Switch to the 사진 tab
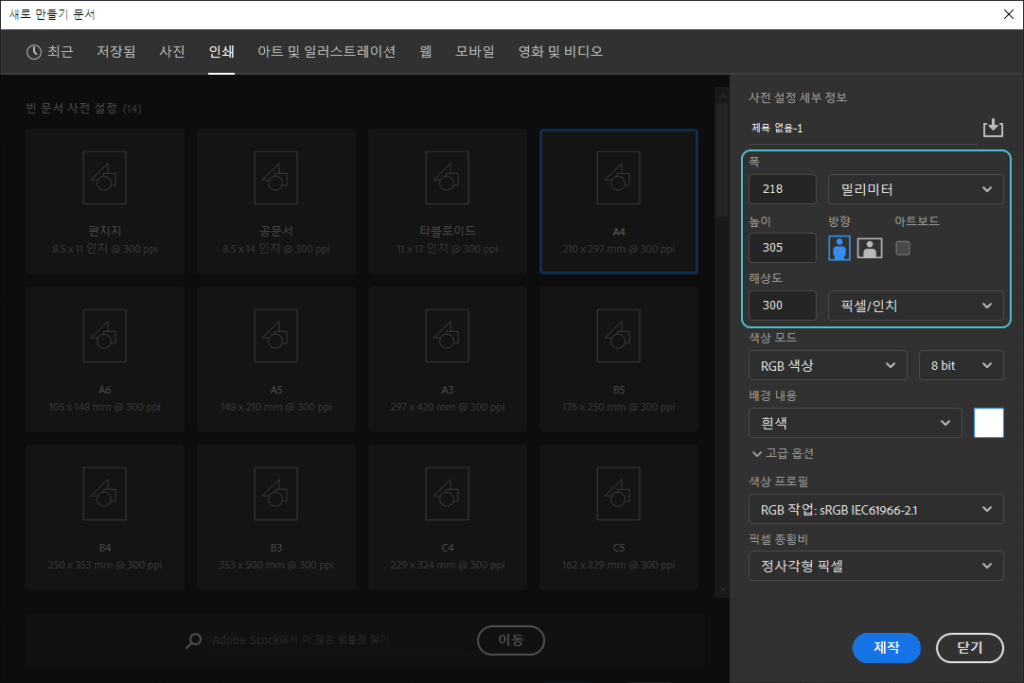The width and height of the screenshot is (1024, 683). coord(172,52)
